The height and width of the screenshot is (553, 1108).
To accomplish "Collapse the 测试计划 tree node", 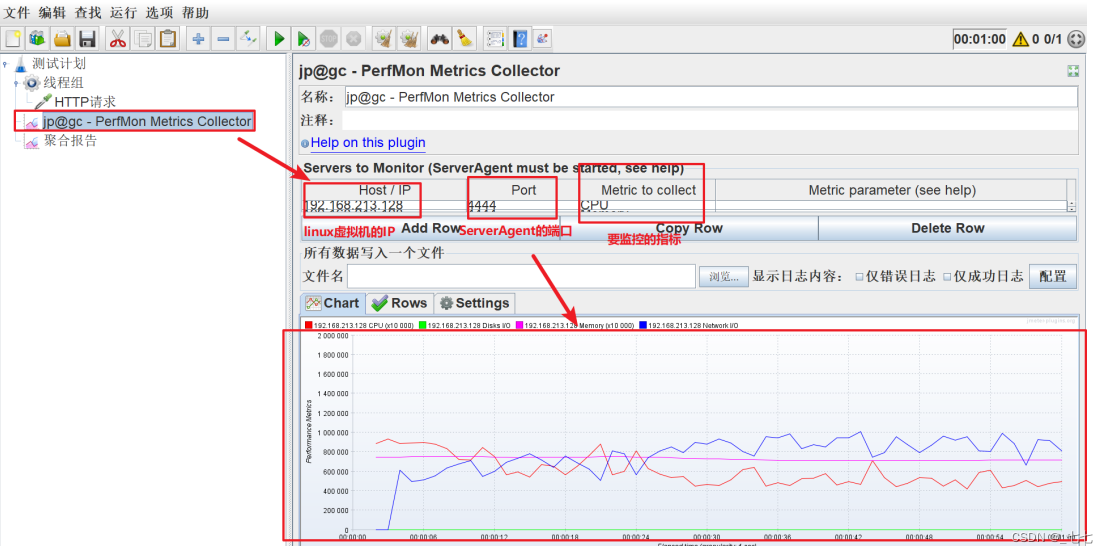I will coord(5,64).
